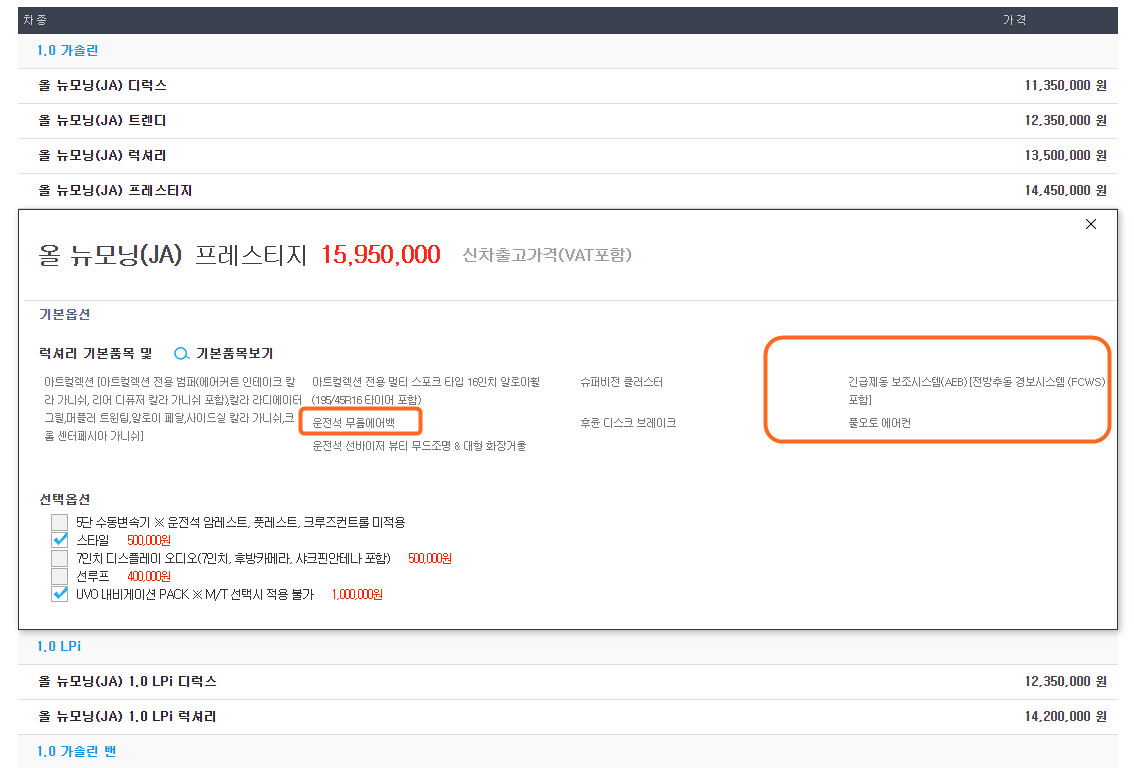Click the 11,350,000 원 price
Image resolution: width=1134 pixels, height=768 pixels.
click(1065, 85)
